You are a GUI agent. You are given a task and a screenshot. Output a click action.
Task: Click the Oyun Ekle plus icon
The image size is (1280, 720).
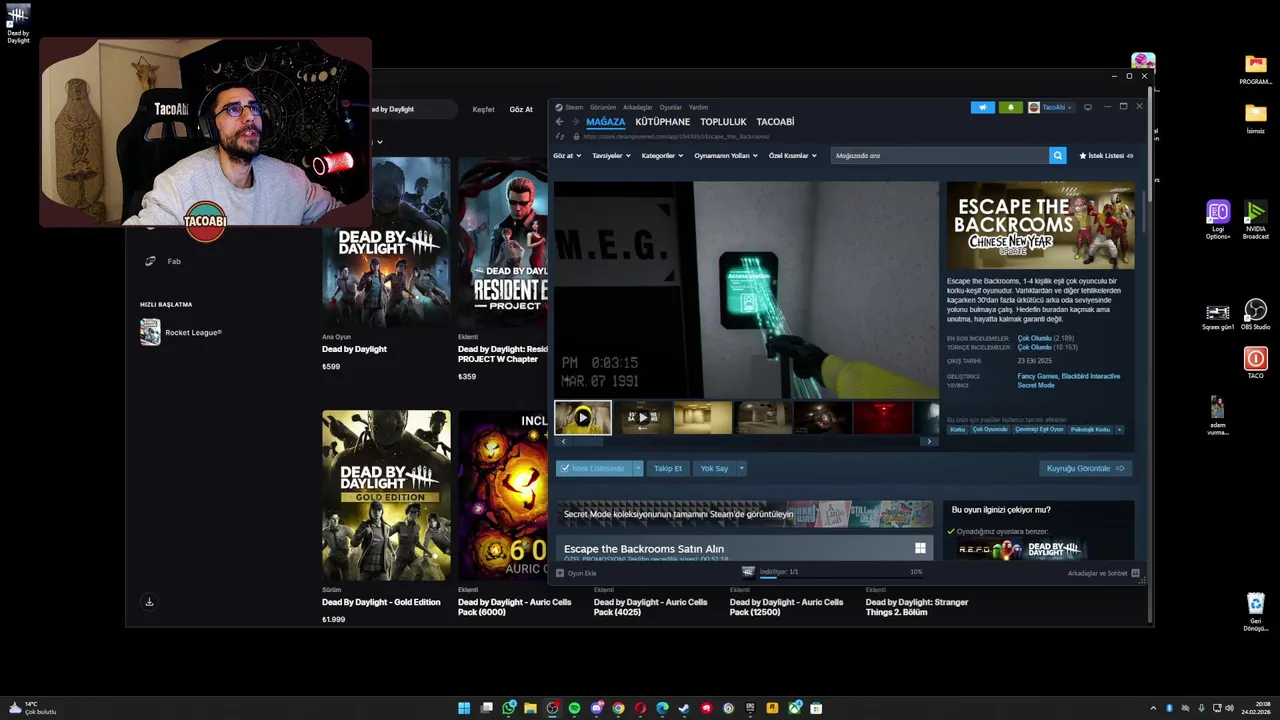click(x=560, y=573)
